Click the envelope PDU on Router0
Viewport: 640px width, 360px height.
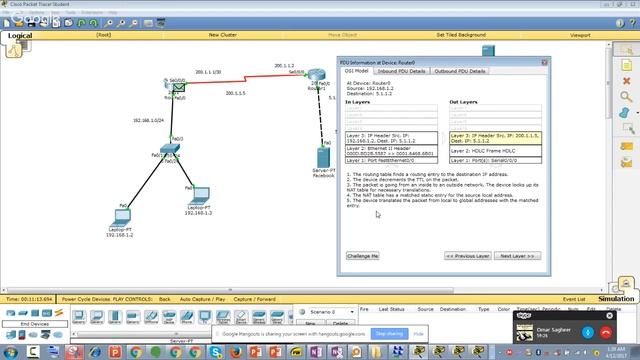pos(178,87)
